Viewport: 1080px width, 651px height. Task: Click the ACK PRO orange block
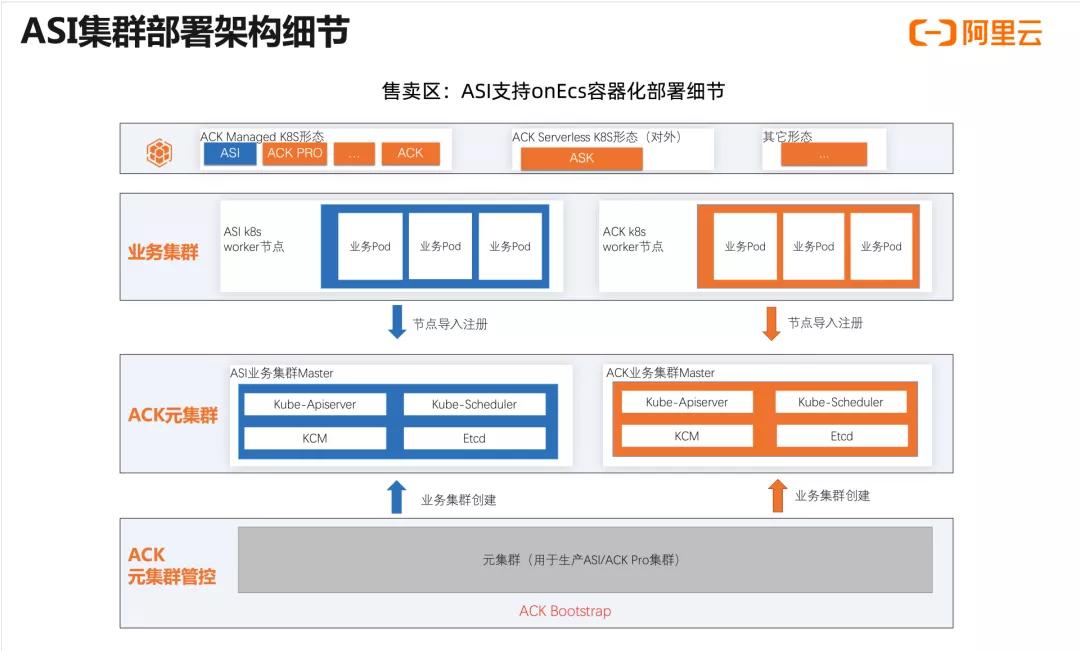pyautogui.click(x=294, y=153)
